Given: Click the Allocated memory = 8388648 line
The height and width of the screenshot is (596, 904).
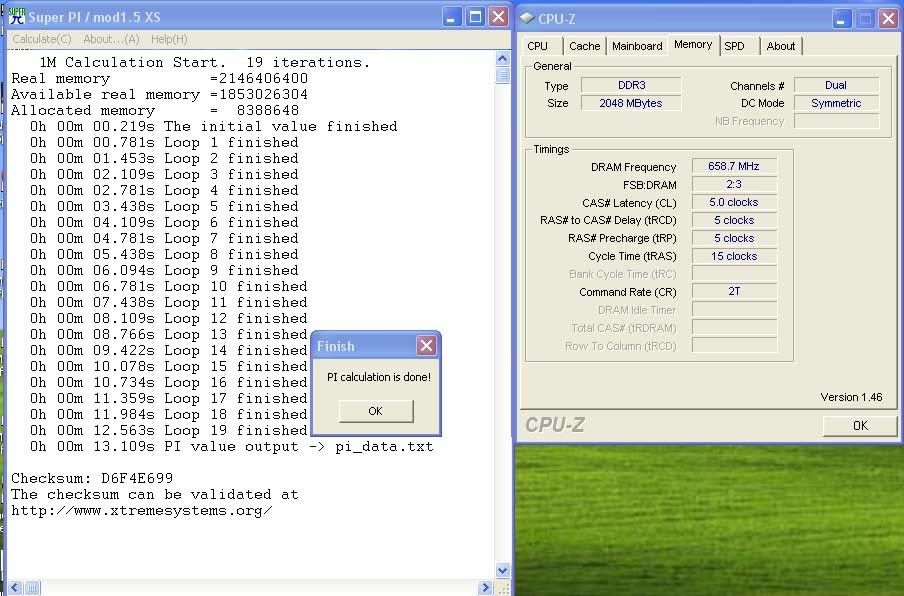Looking at the screenshot, I should click(155, 110).
